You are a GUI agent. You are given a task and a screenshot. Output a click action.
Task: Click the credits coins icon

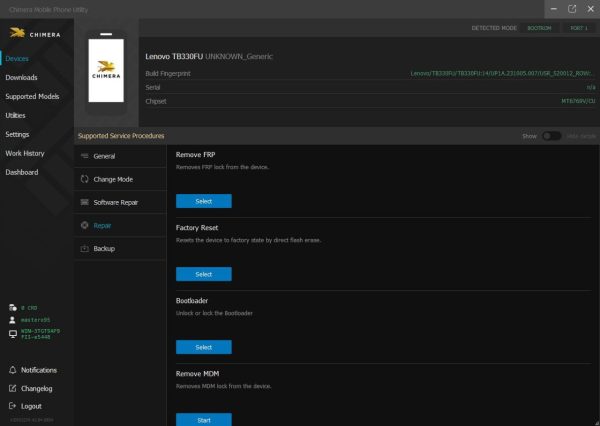point(13,307)
